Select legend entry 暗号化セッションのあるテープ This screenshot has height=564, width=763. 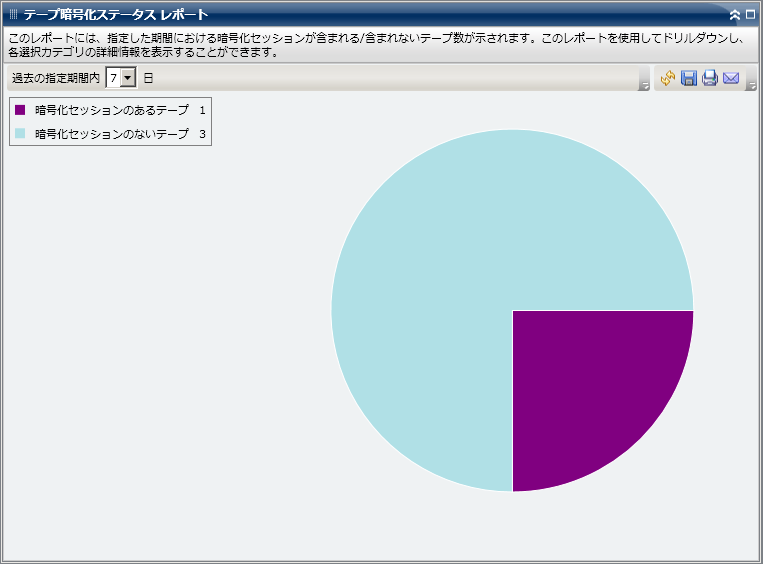tap(111, 110)
